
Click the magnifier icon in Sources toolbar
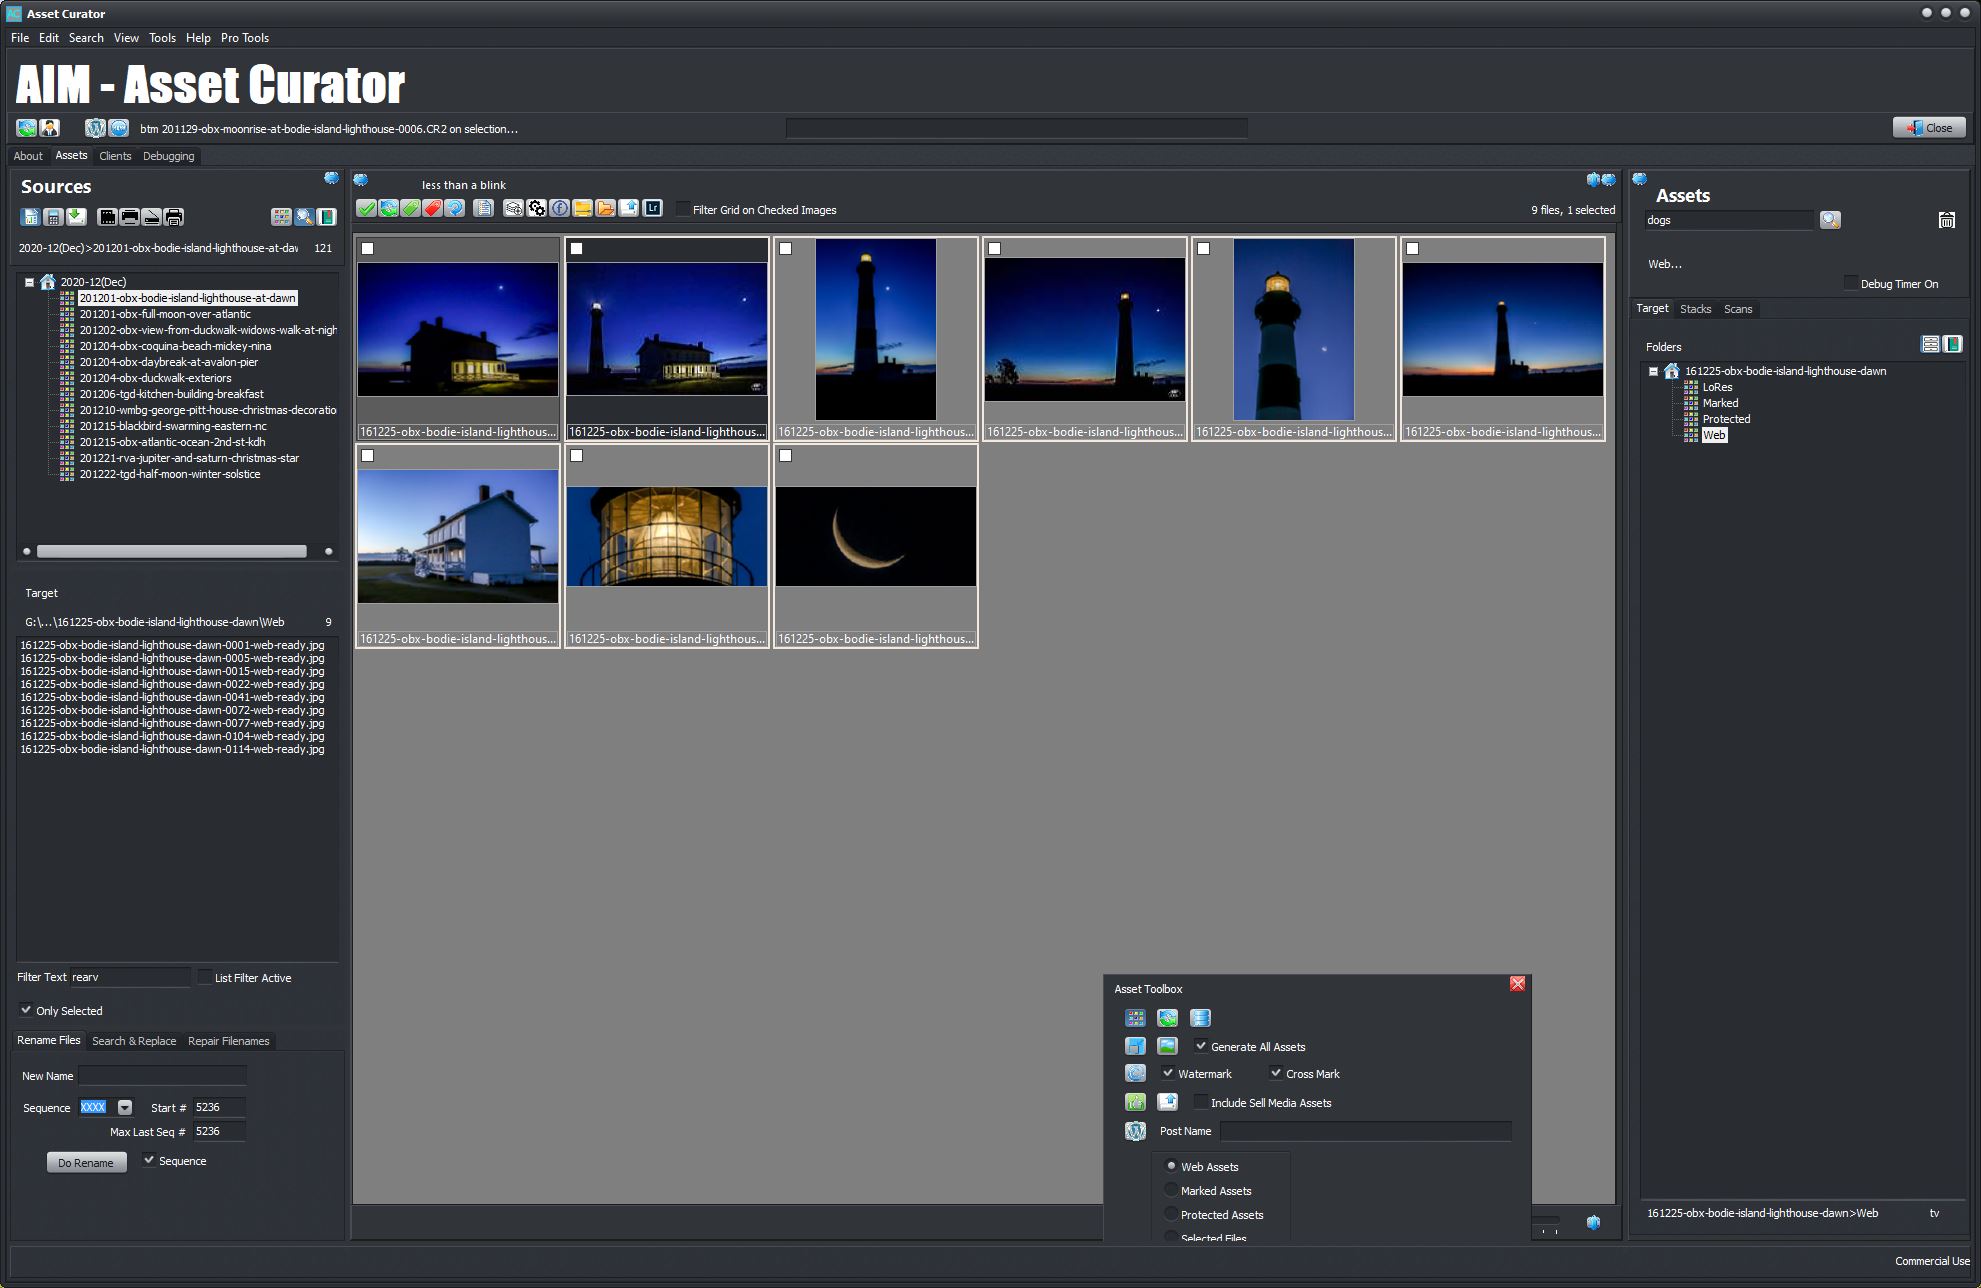pos(304,217)
